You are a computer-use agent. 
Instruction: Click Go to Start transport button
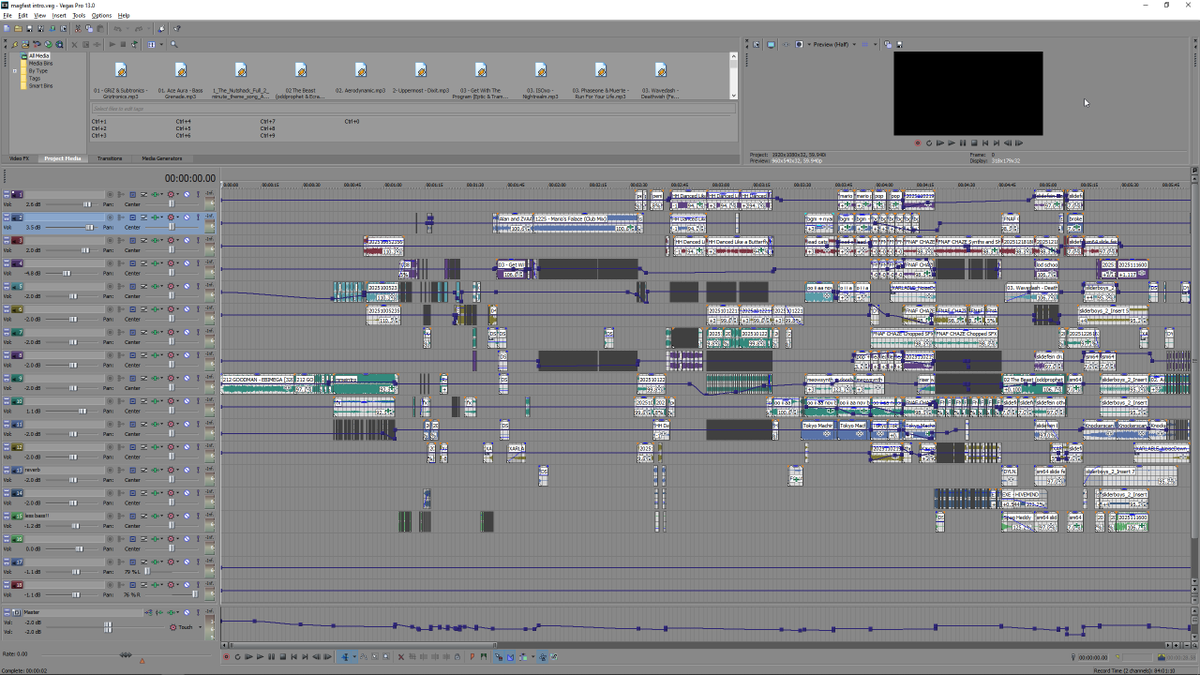tap(294, 657)
